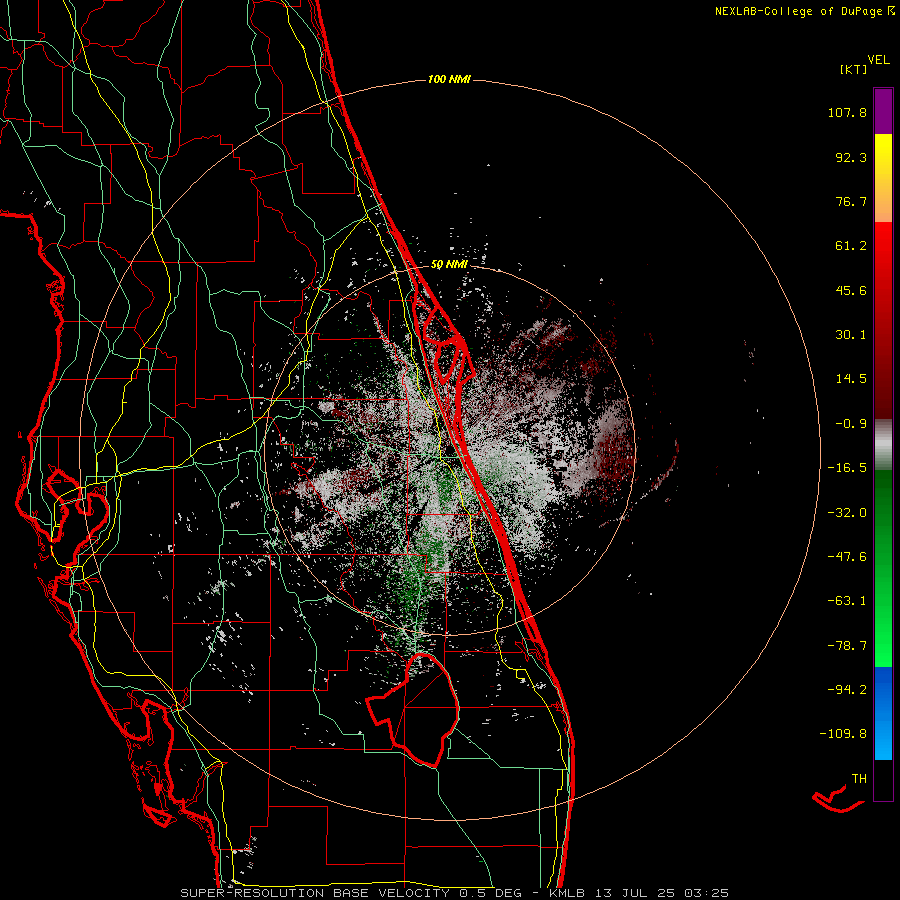Click the -94.2 velocity scale value

tap(847, 690)
